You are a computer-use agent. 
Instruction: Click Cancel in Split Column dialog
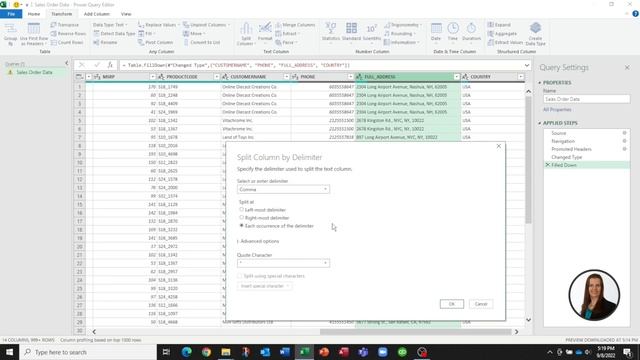[481, 304]
